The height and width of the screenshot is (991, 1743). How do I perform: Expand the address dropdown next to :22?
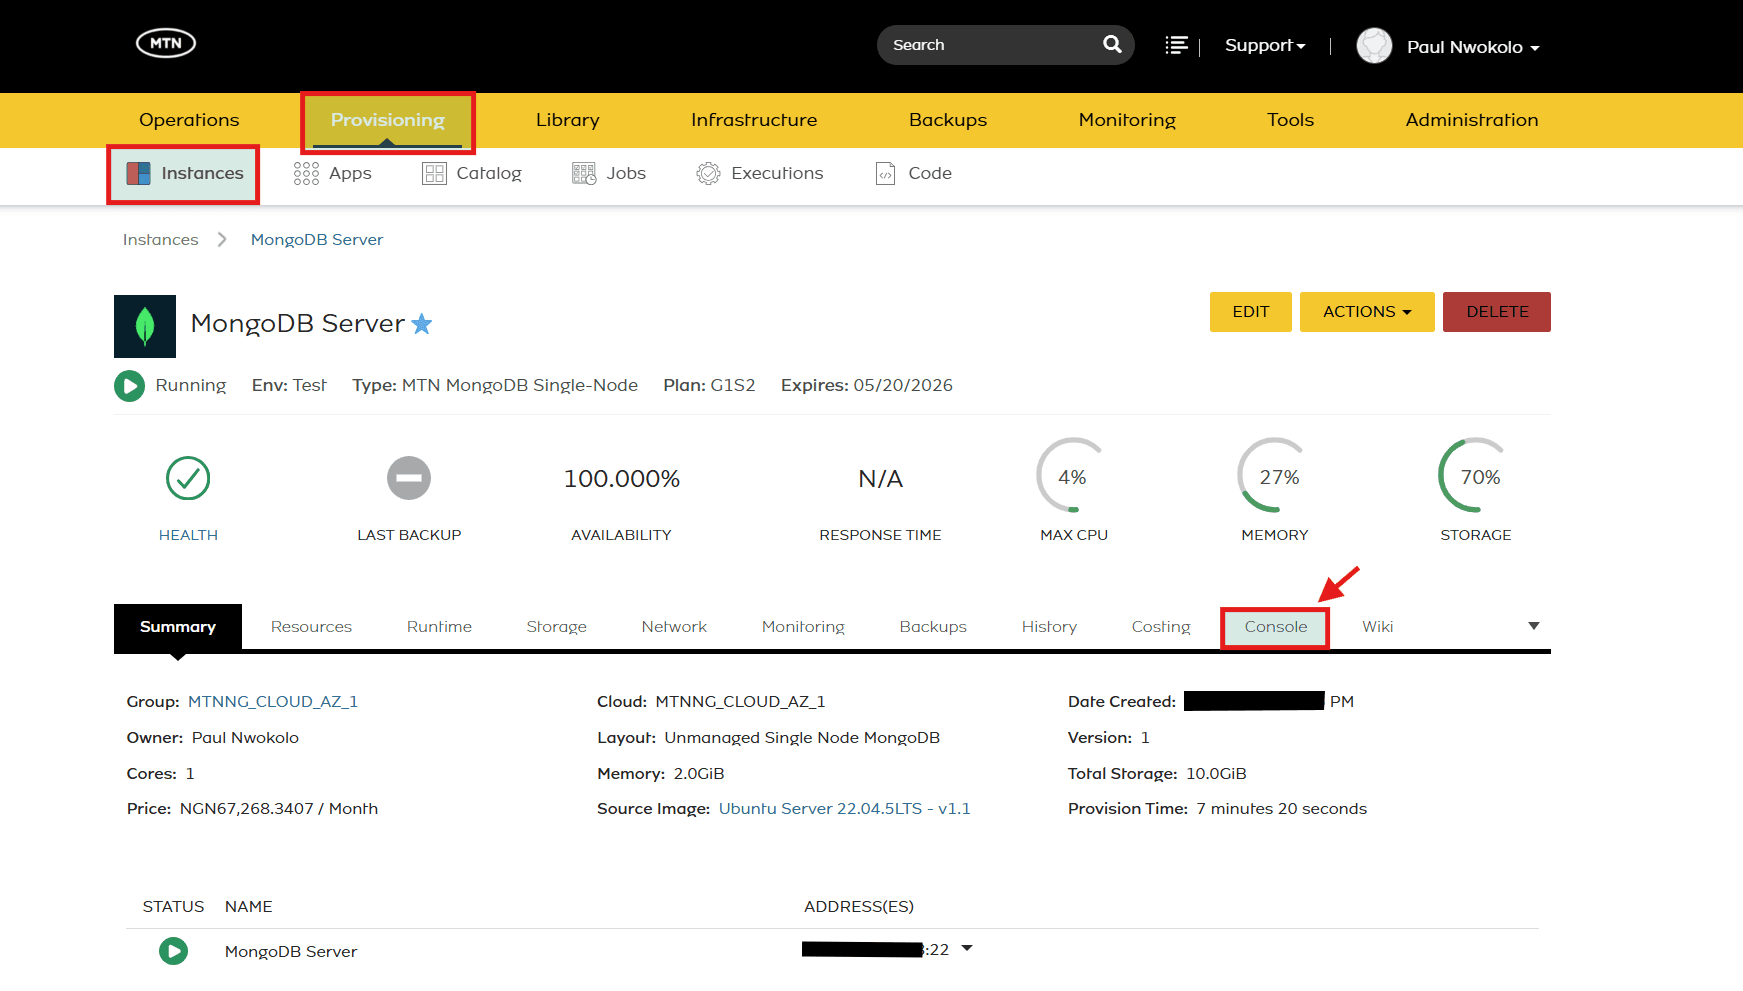click(x=967, y=948)
